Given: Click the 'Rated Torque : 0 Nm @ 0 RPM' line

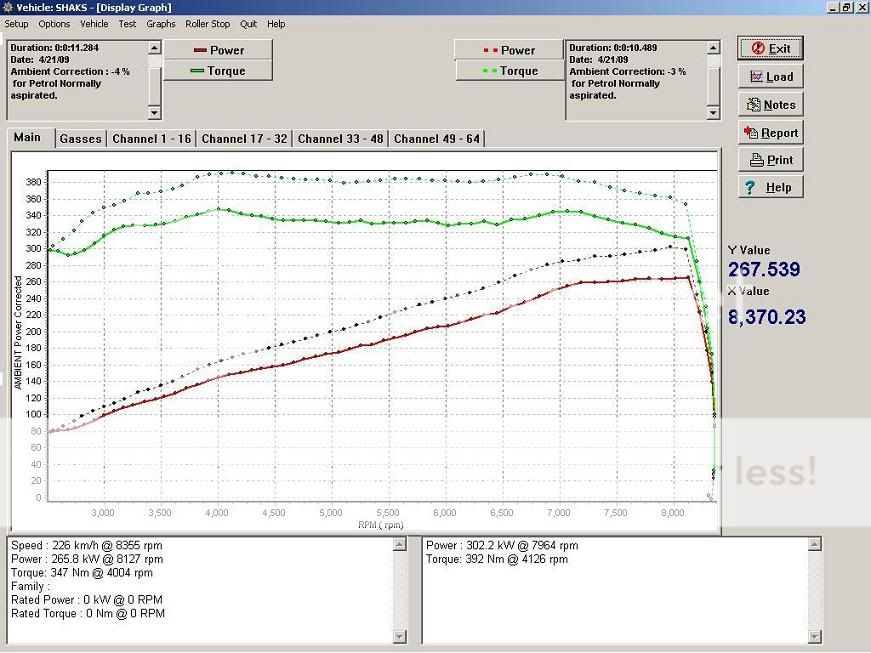Looking at the screenshot, I should click(88, 614).
